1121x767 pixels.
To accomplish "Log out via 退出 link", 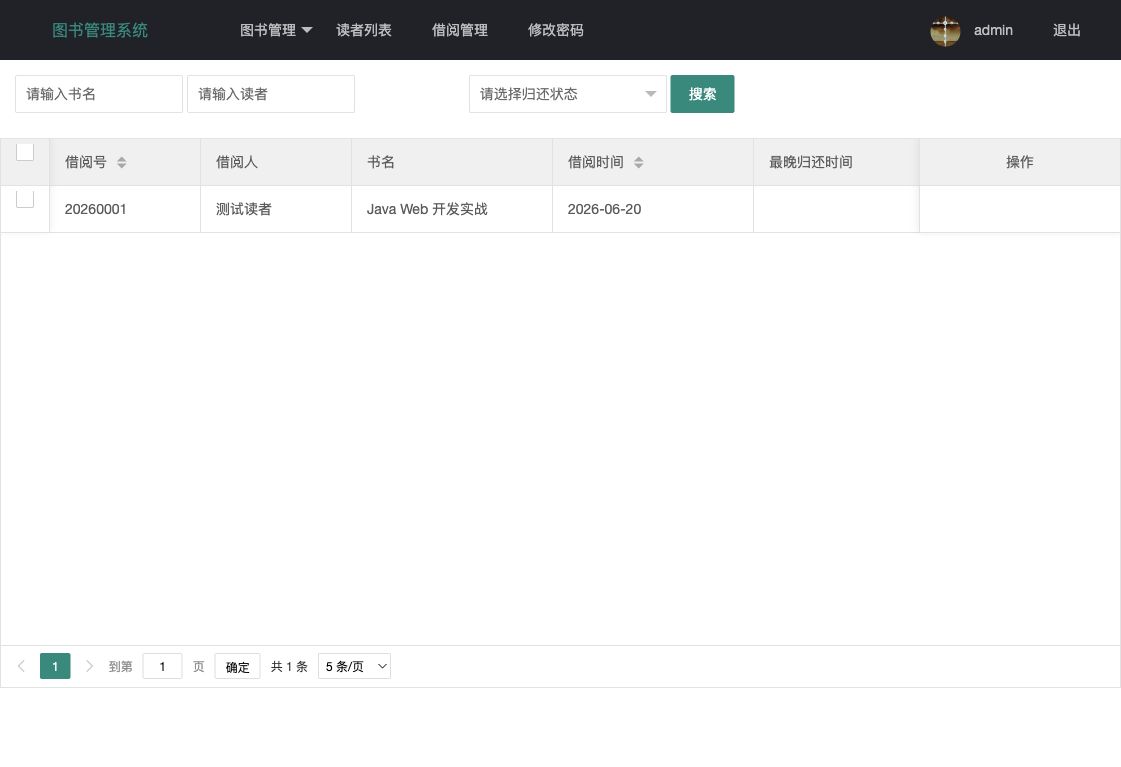I will 1066,30.
